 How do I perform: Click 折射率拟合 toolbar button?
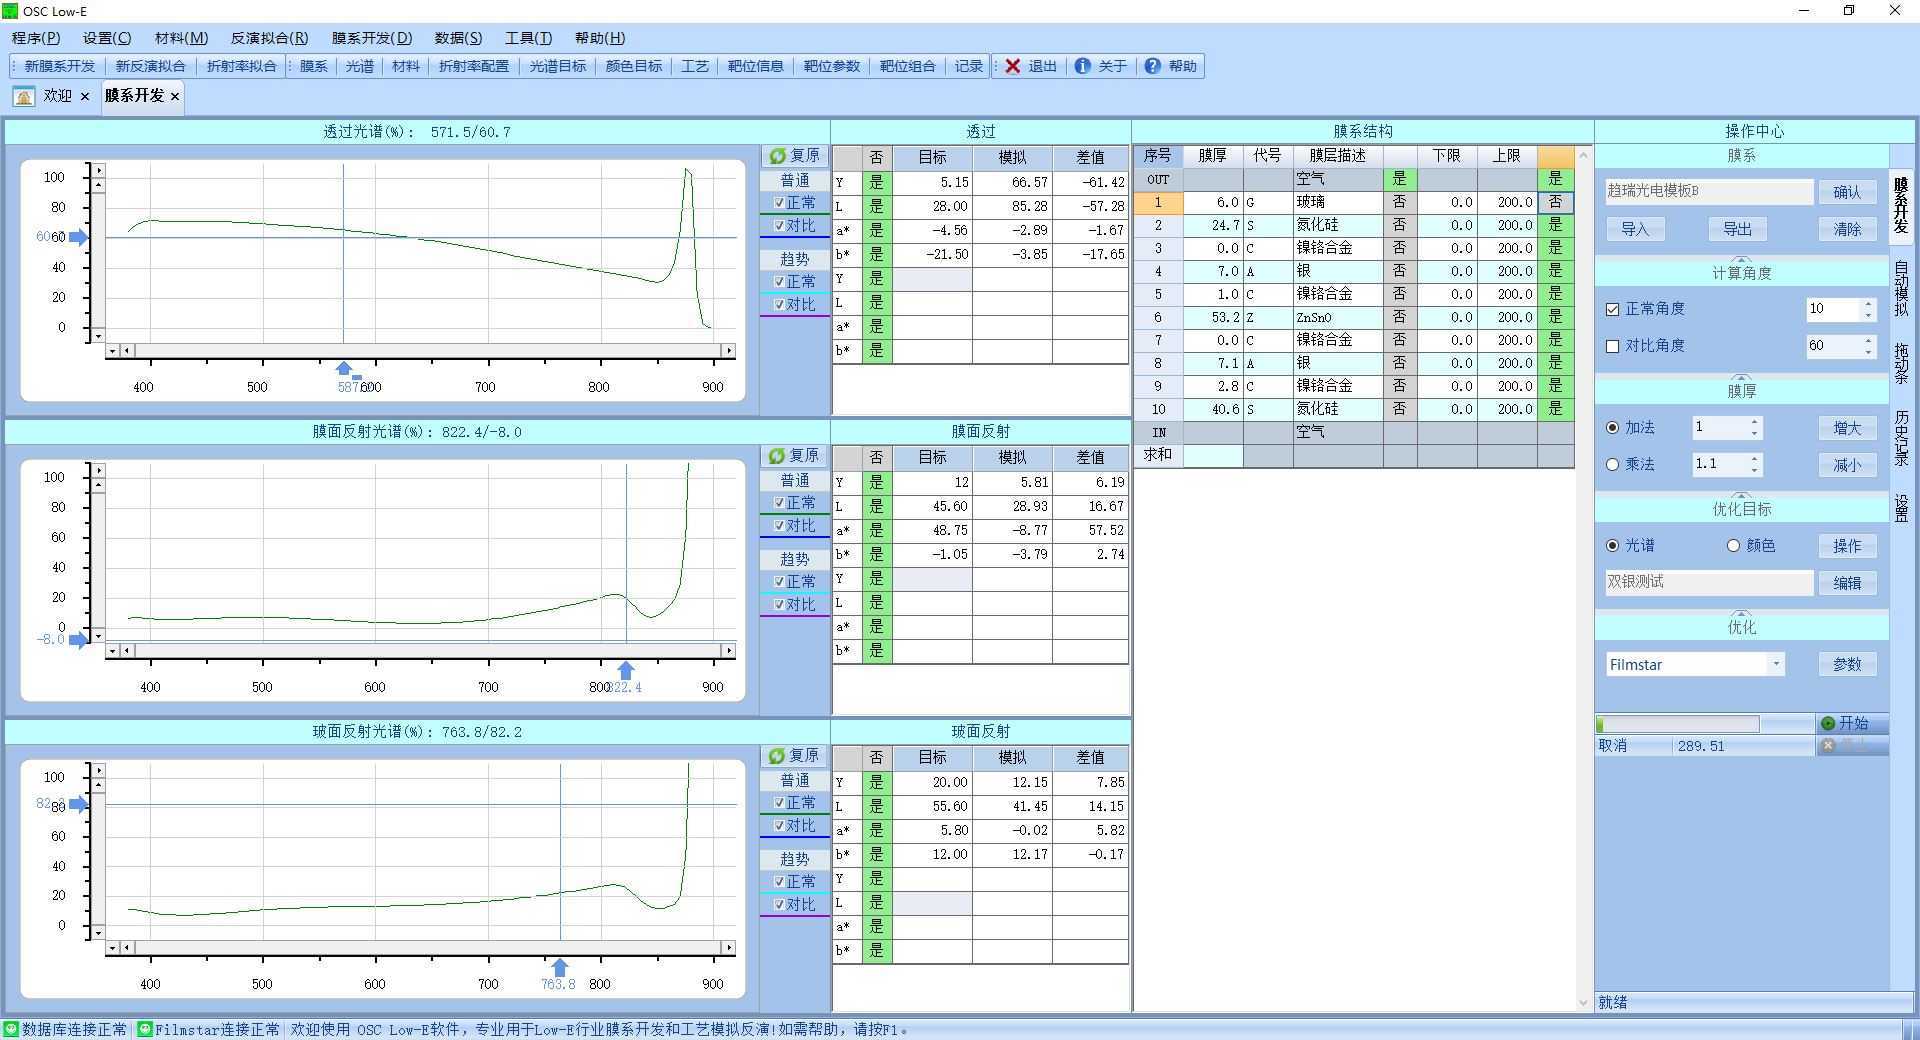[242, 66]
